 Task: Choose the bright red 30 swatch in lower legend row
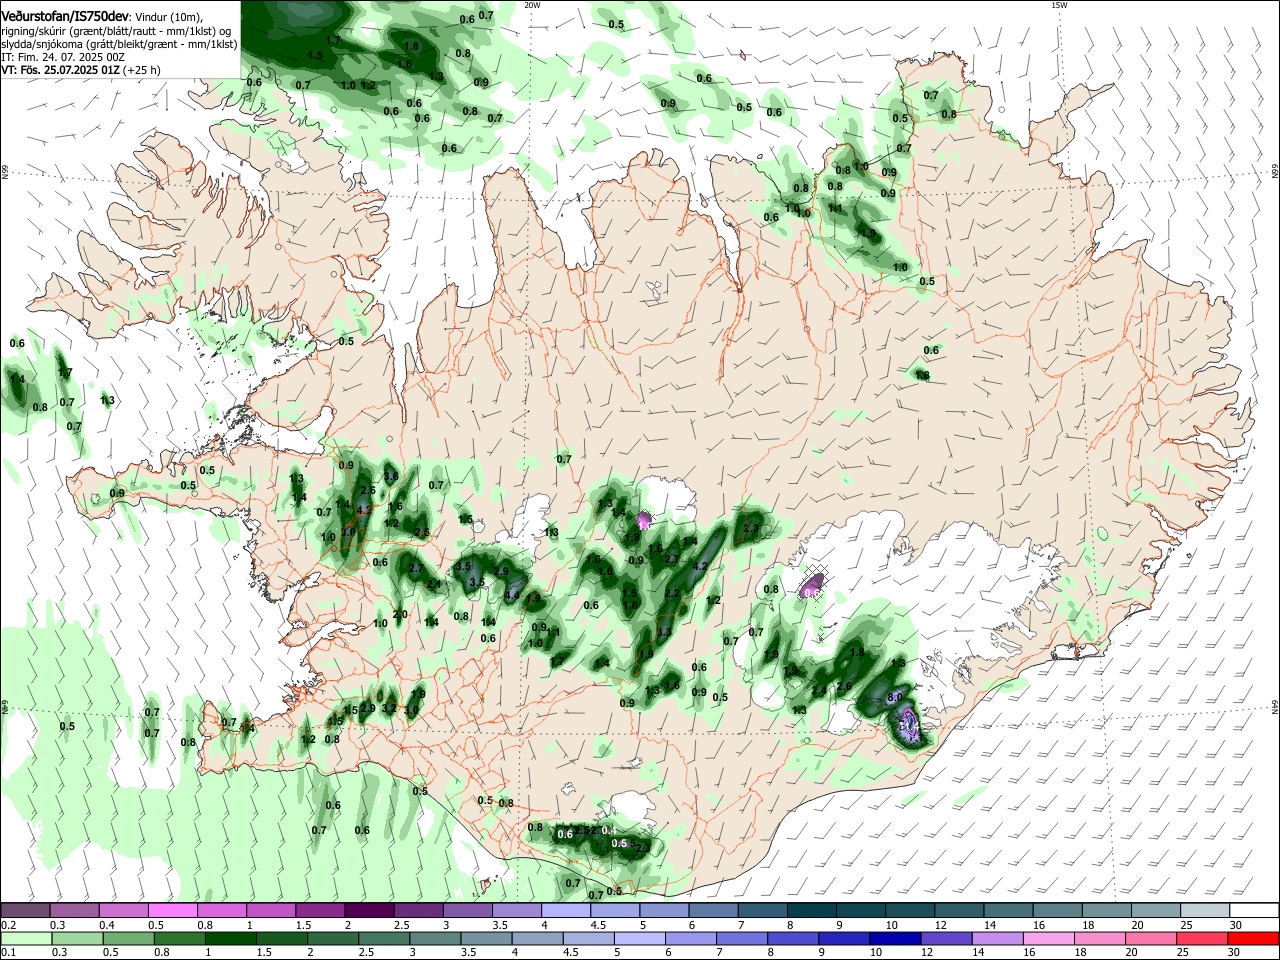pyautogui.click(x=1252, y=939)
